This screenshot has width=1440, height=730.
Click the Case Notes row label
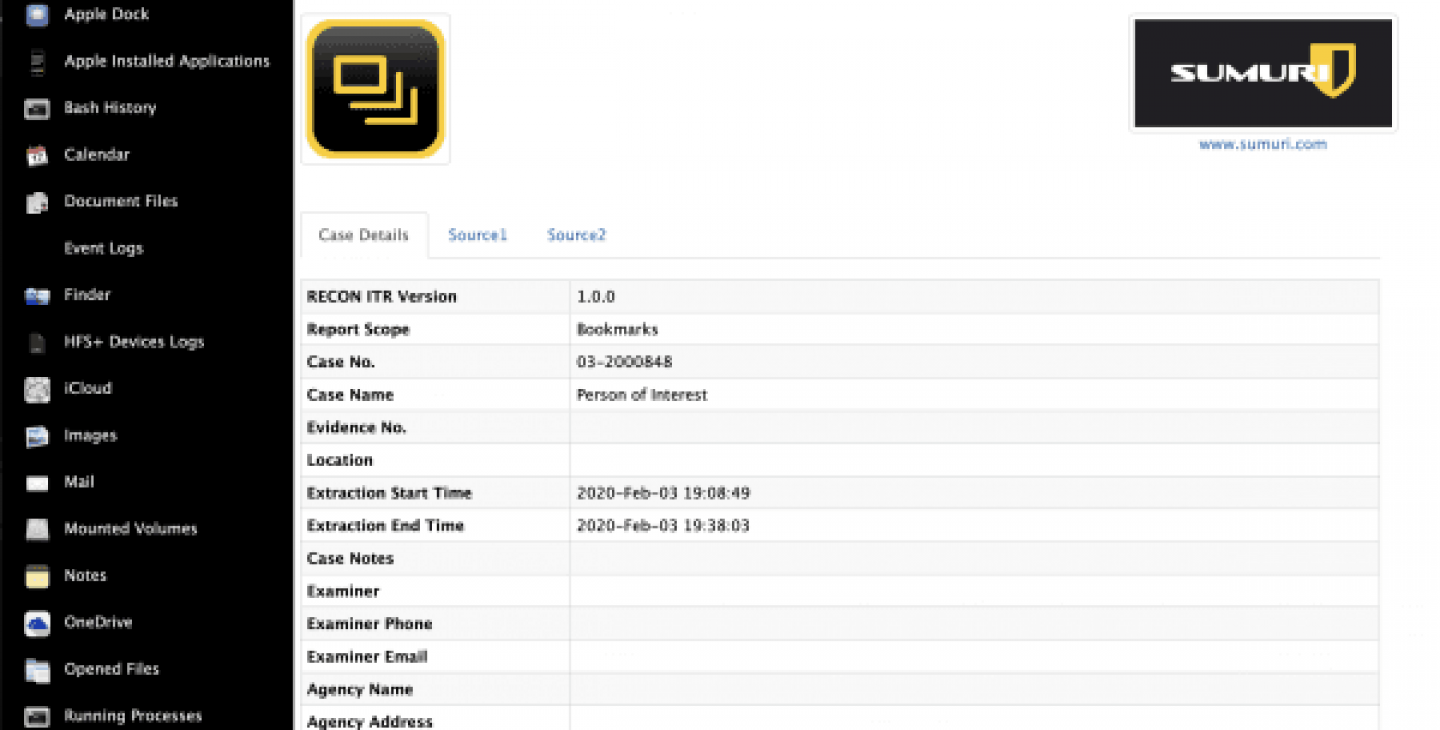tap(350, 559)
